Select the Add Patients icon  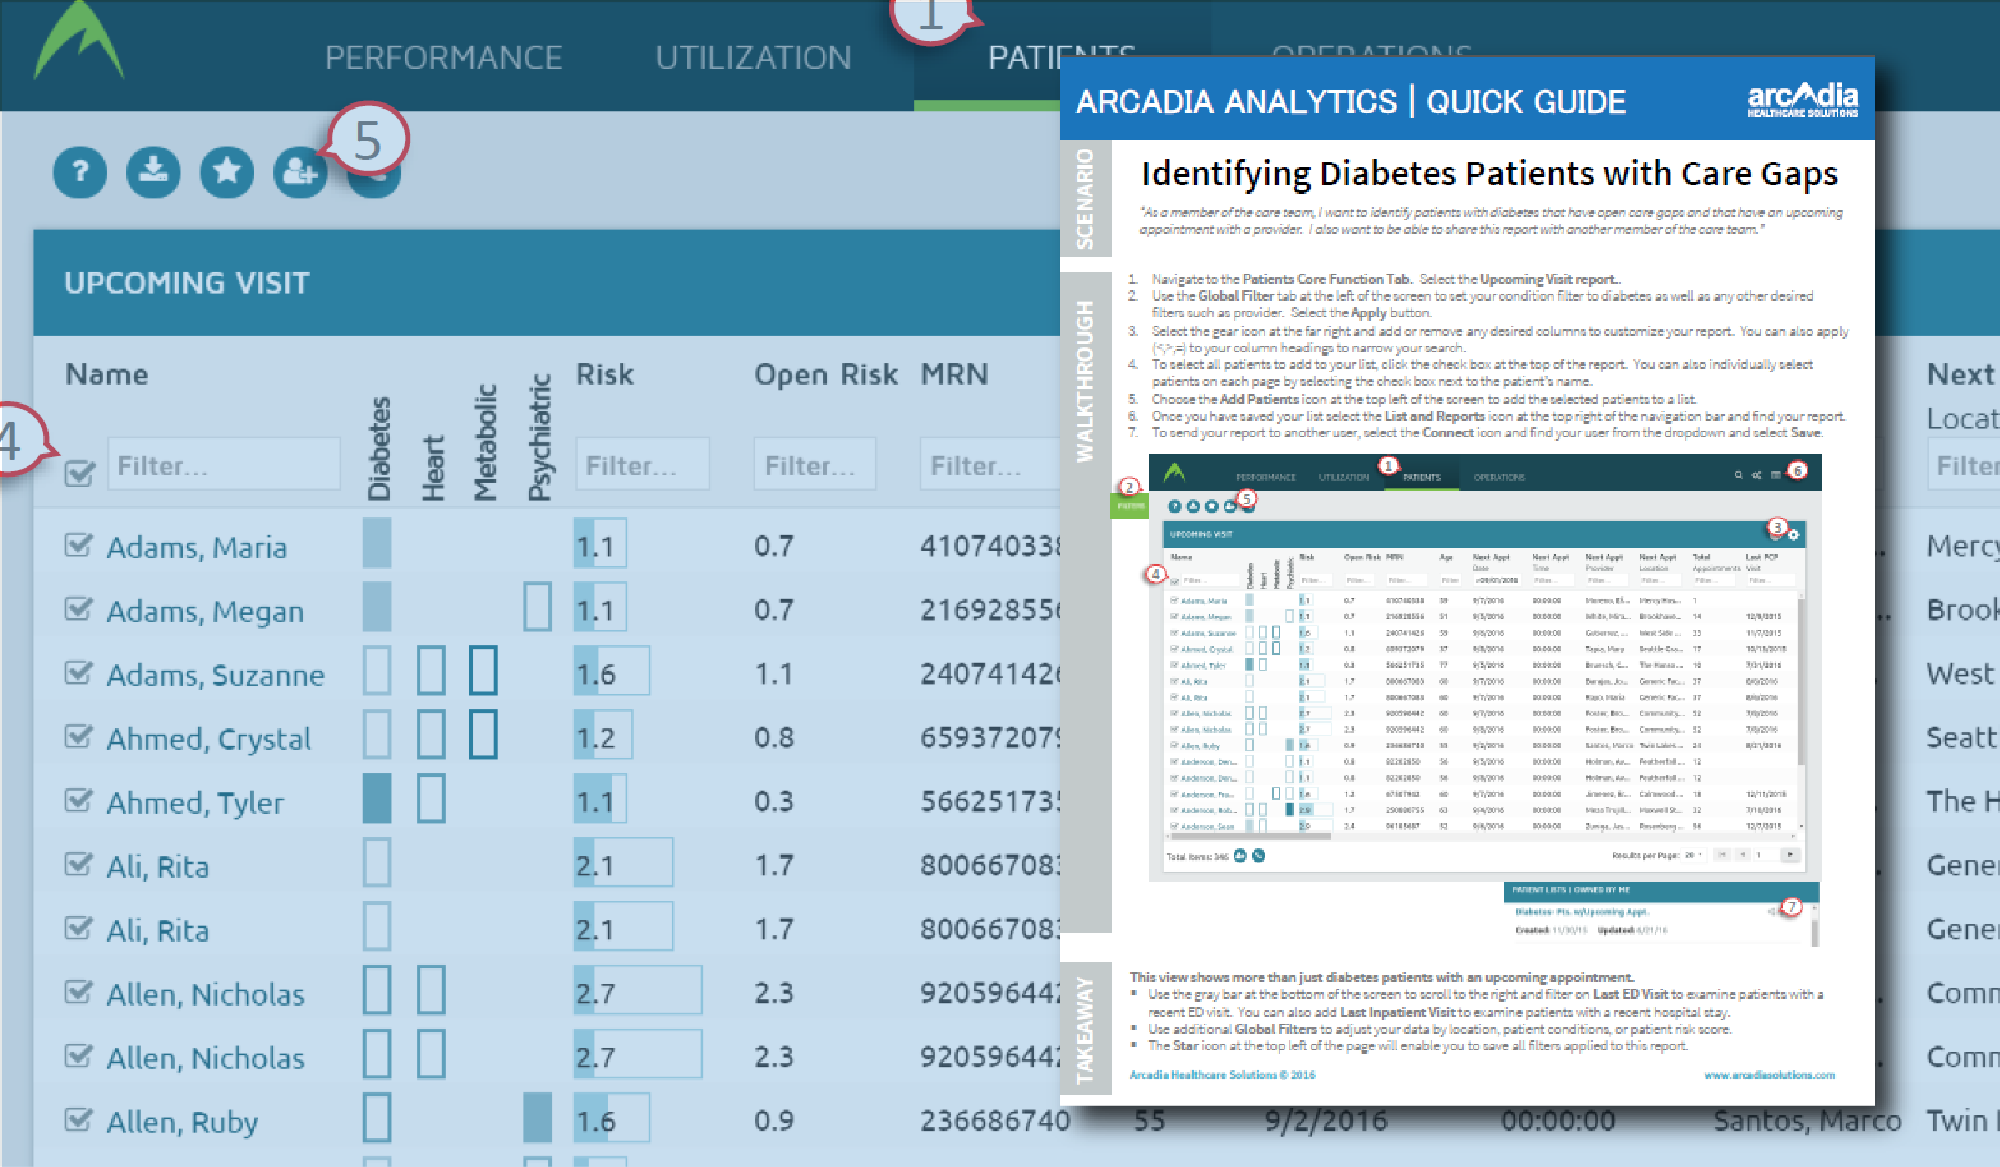(300, 172)
